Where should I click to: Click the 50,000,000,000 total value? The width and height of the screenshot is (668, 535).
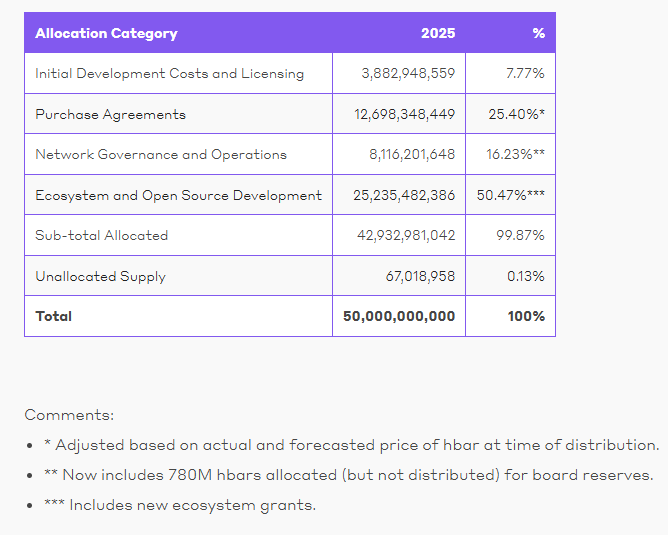tap(399, 316)
